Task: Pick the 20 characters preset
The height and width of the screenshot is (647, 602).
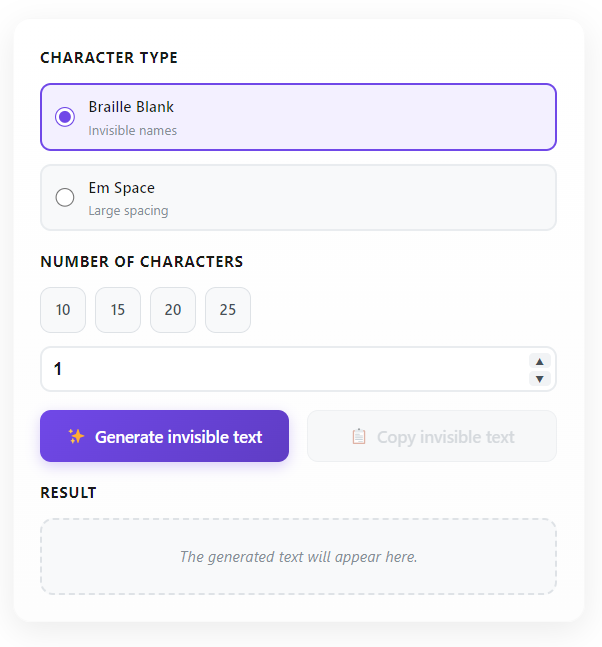Action: tap(173, 310)
